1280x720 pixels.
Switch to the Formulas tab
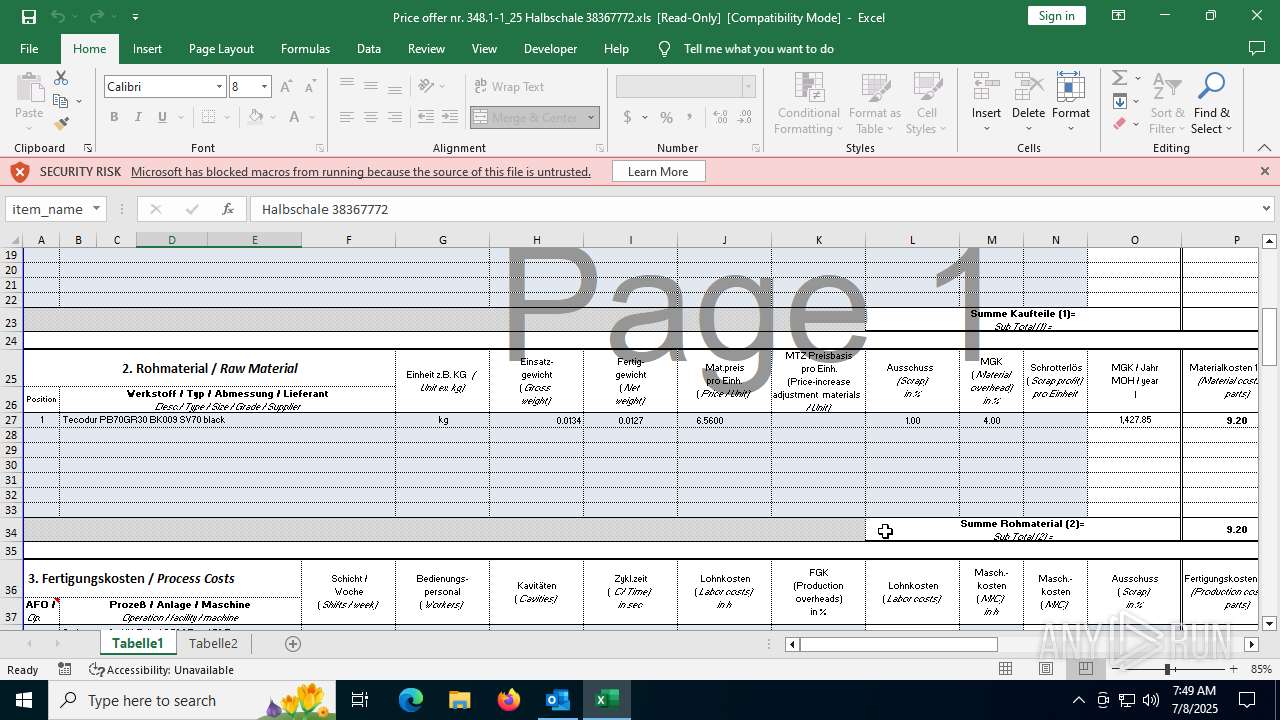point(305,49)
